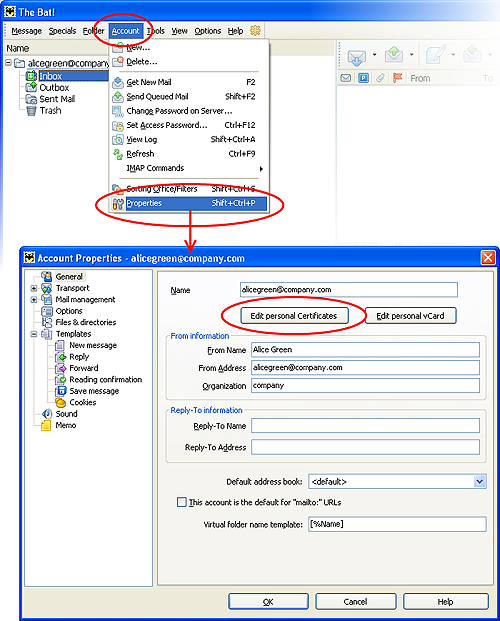Click the Send Queued Mail toolbar icon
This screenshot has height=621, width=500.
pyautogui.click(x=394, y=55)
